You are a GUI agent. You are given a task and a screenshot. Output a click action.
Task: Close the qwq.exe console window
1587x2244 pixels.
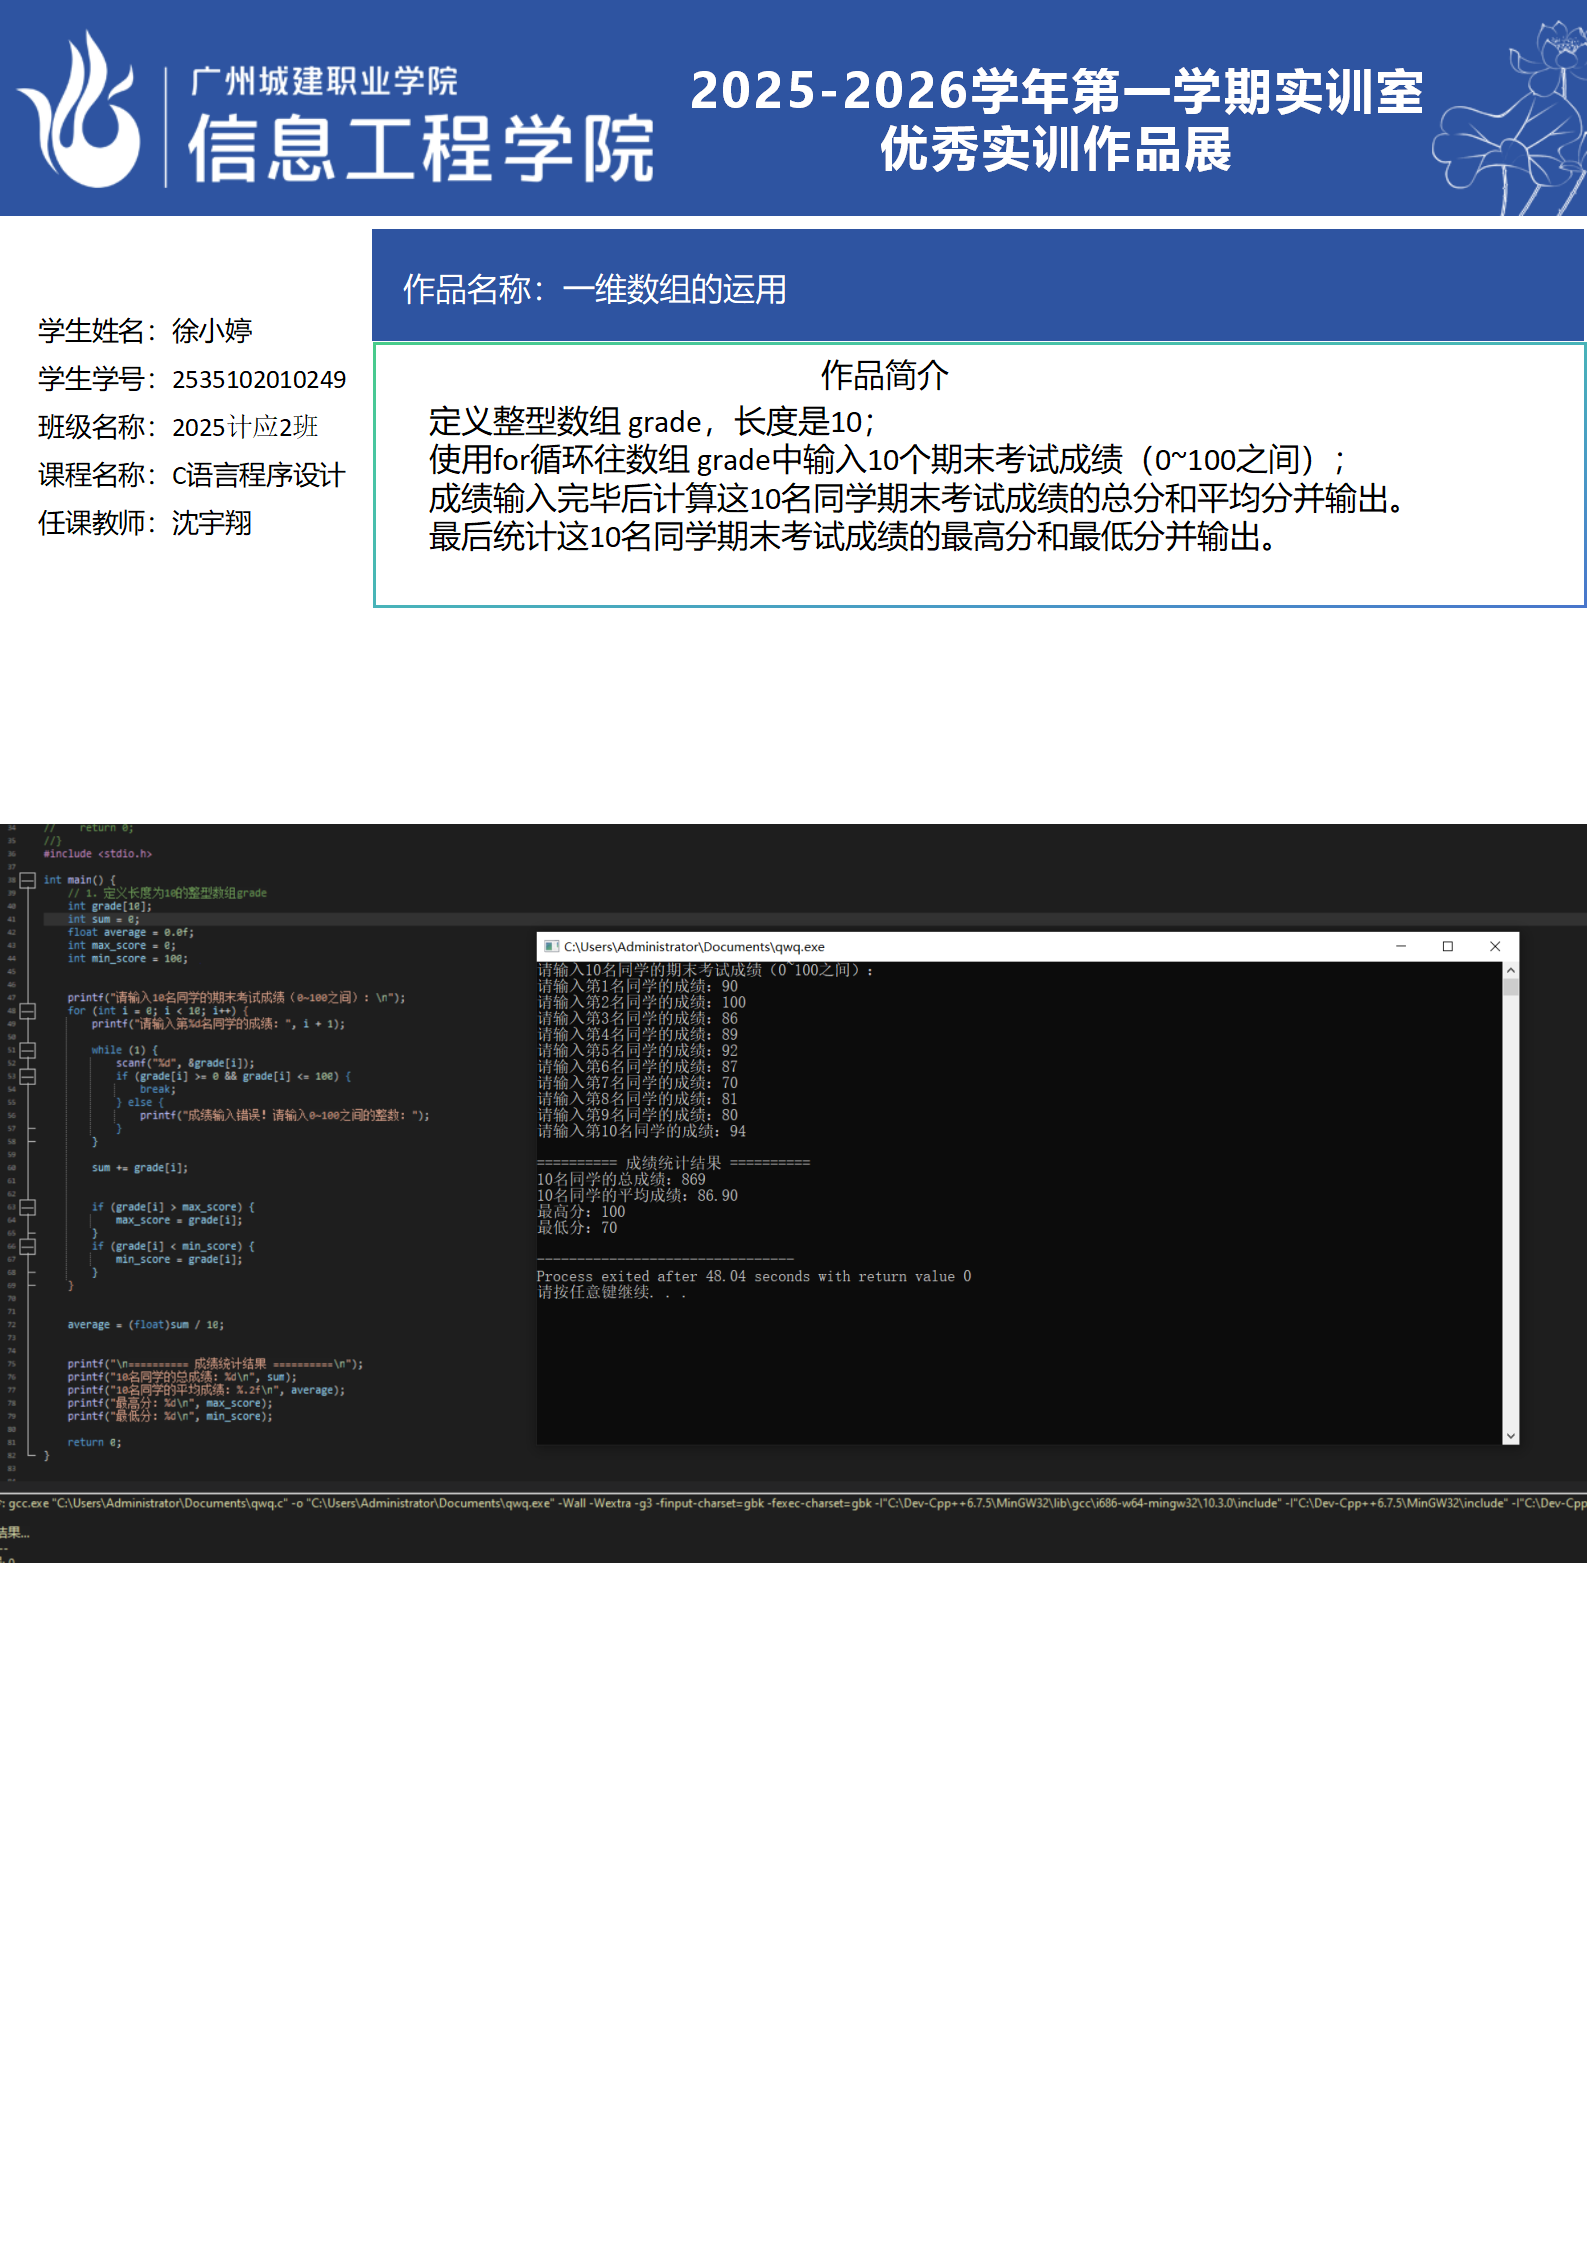tap(1495, 946)
